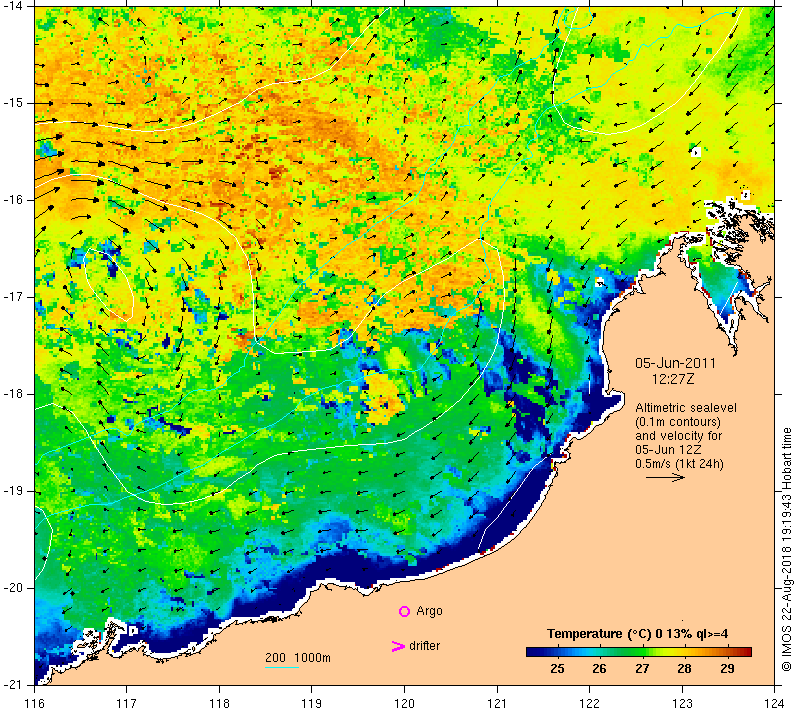Image resolution: width=800 pixels, height=710 pixels.
Task: Click the 123 longitude axis label
Action: 682,703
